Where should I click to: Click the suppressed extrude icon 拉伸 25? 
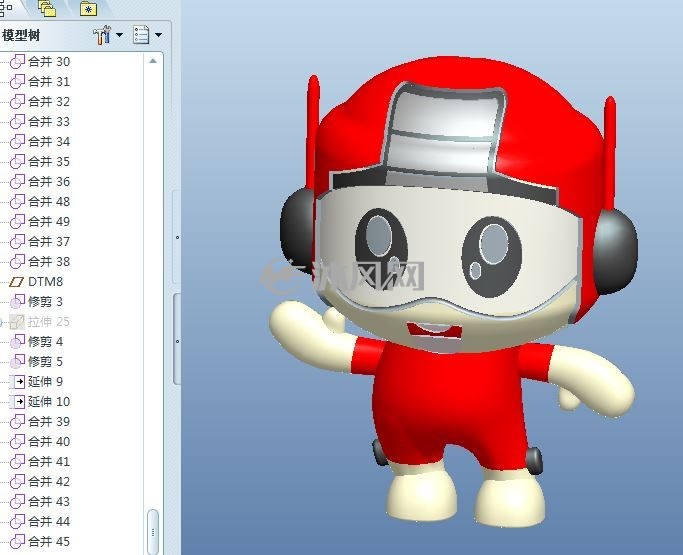point(17,322)
